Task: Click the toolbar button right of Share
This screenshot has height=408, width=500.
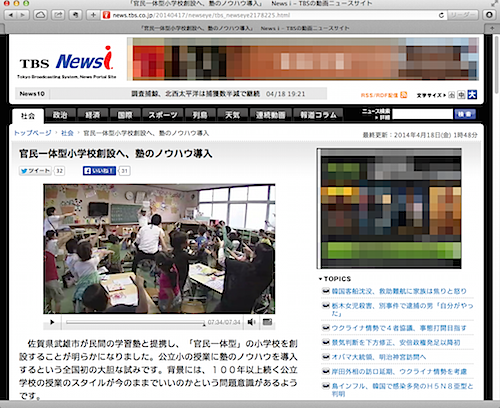Action: (x=76, y=15)
